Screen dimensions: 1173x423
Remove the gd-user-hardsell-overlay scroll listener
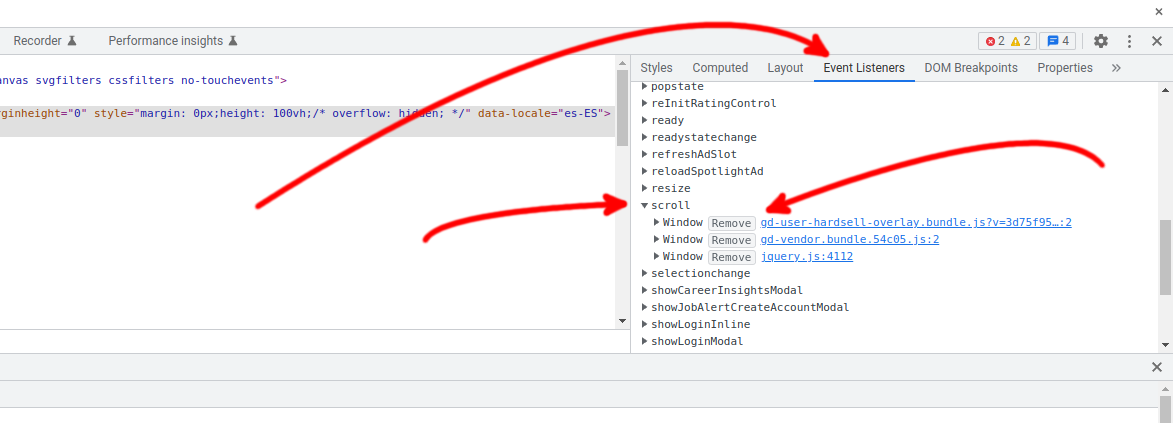(x=731, y=223)
